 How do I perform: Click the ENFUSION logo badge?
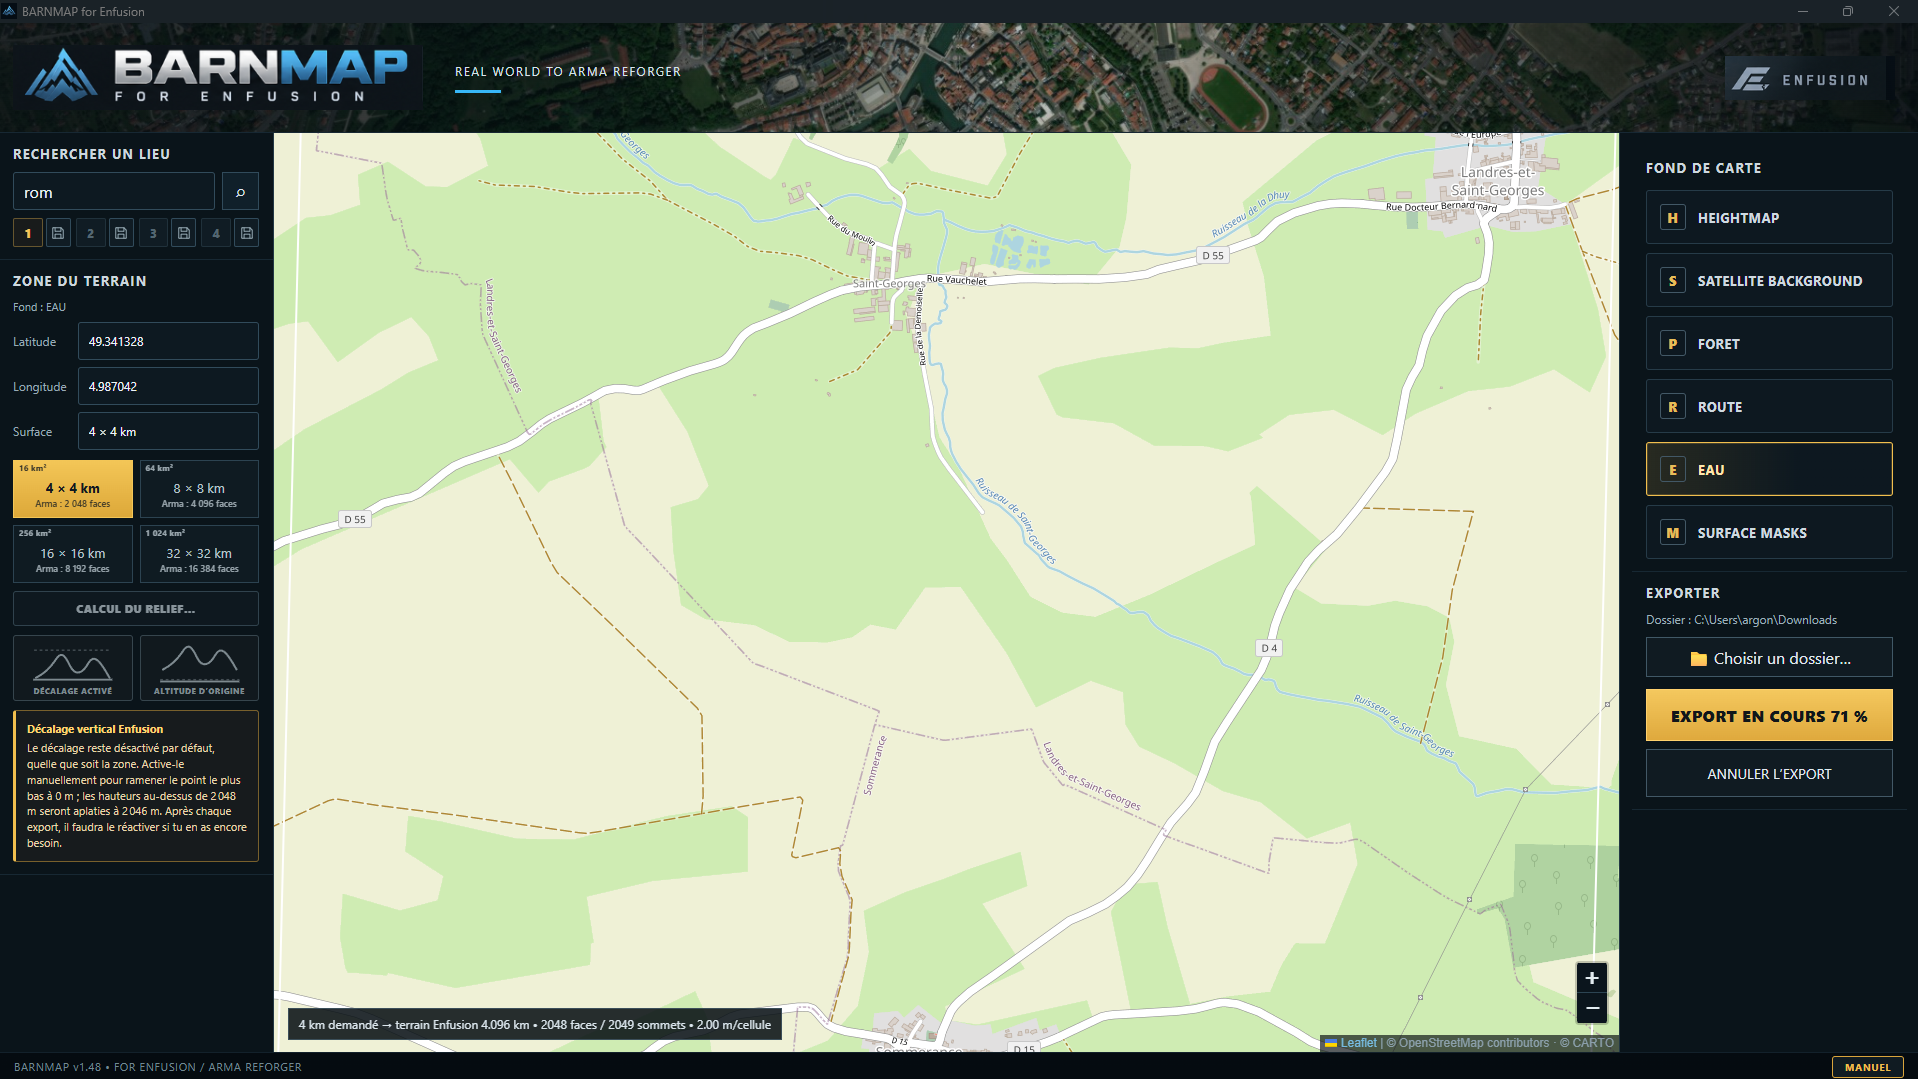point(1805,79)
